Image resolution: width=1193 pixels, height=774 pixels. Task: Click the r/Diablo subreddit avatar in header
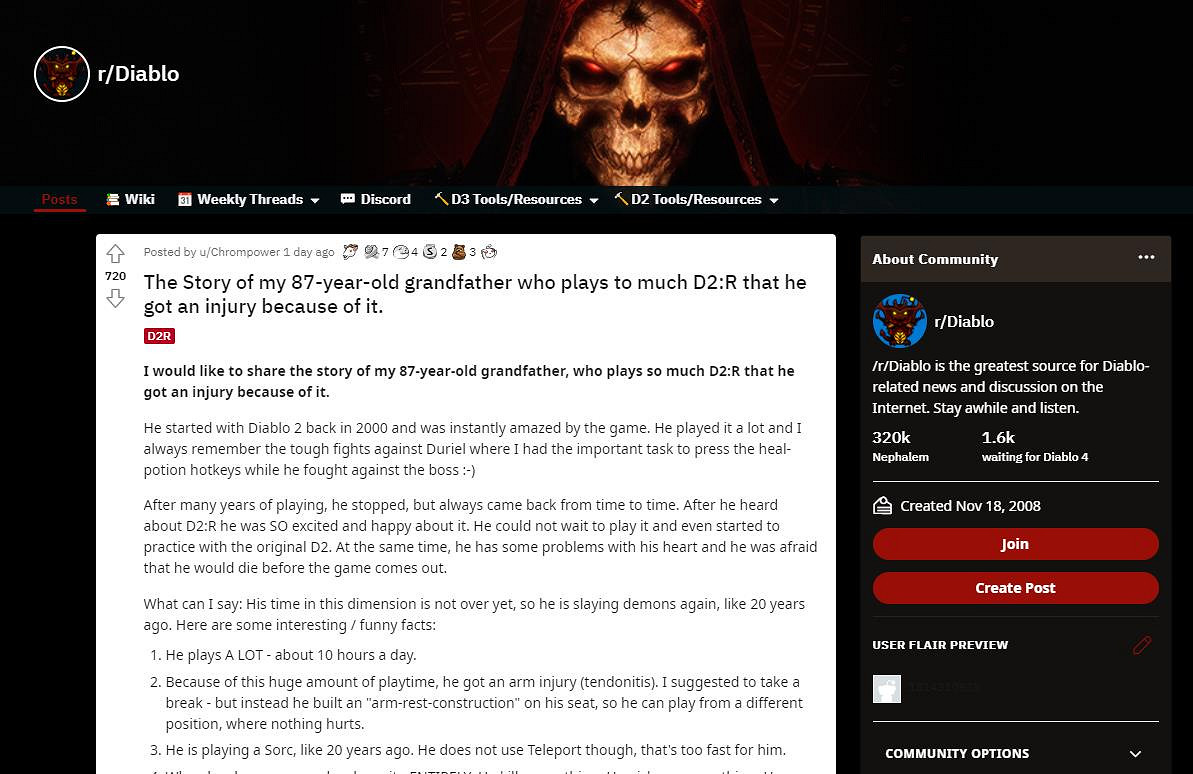coord(62,74)
